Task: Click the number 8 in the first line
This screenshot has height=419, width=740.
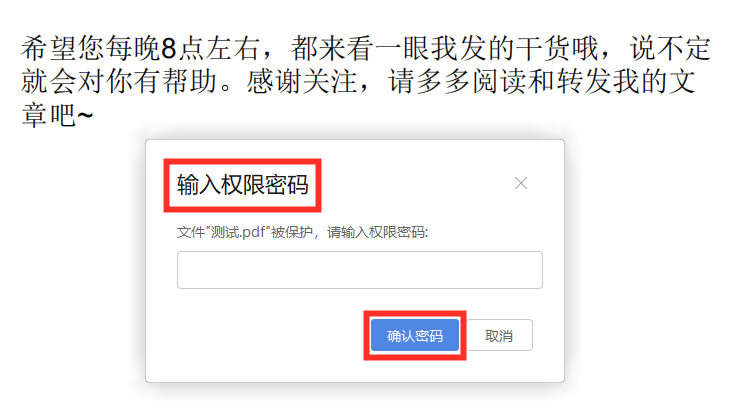Action: coord(168,49)
